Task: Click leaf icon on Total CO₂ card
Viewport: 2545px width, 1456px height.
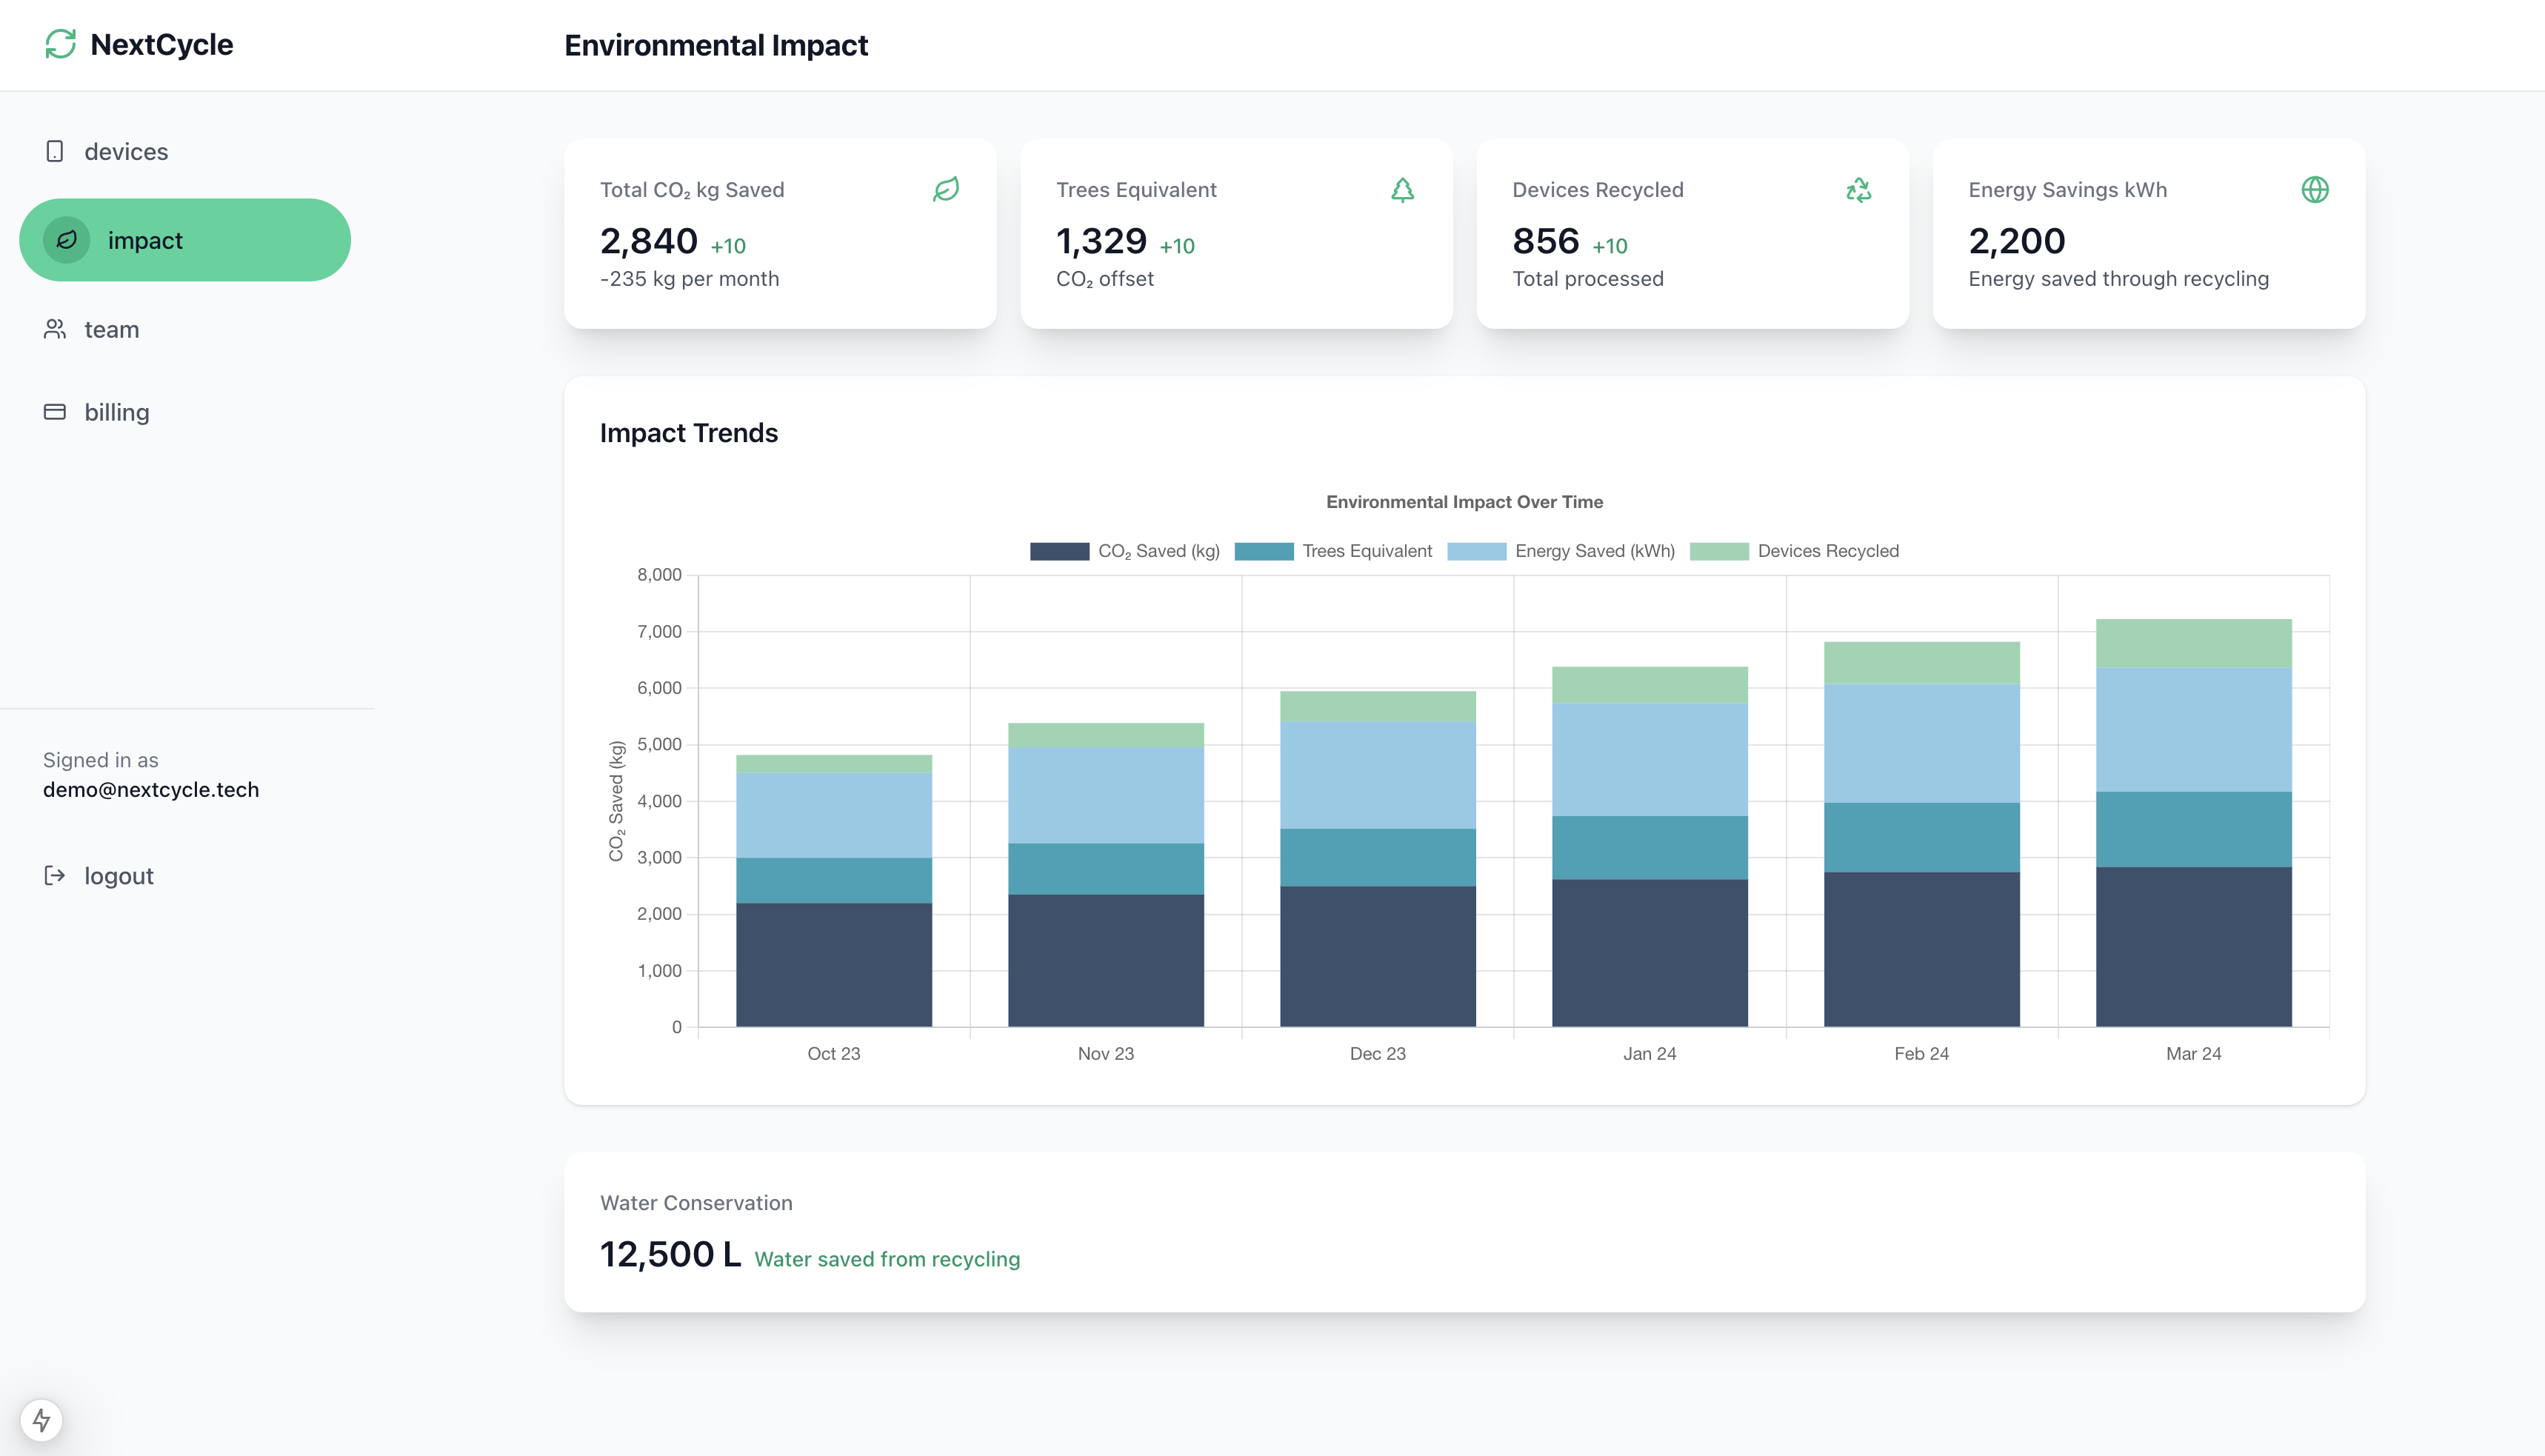Action: coord(946,189)
